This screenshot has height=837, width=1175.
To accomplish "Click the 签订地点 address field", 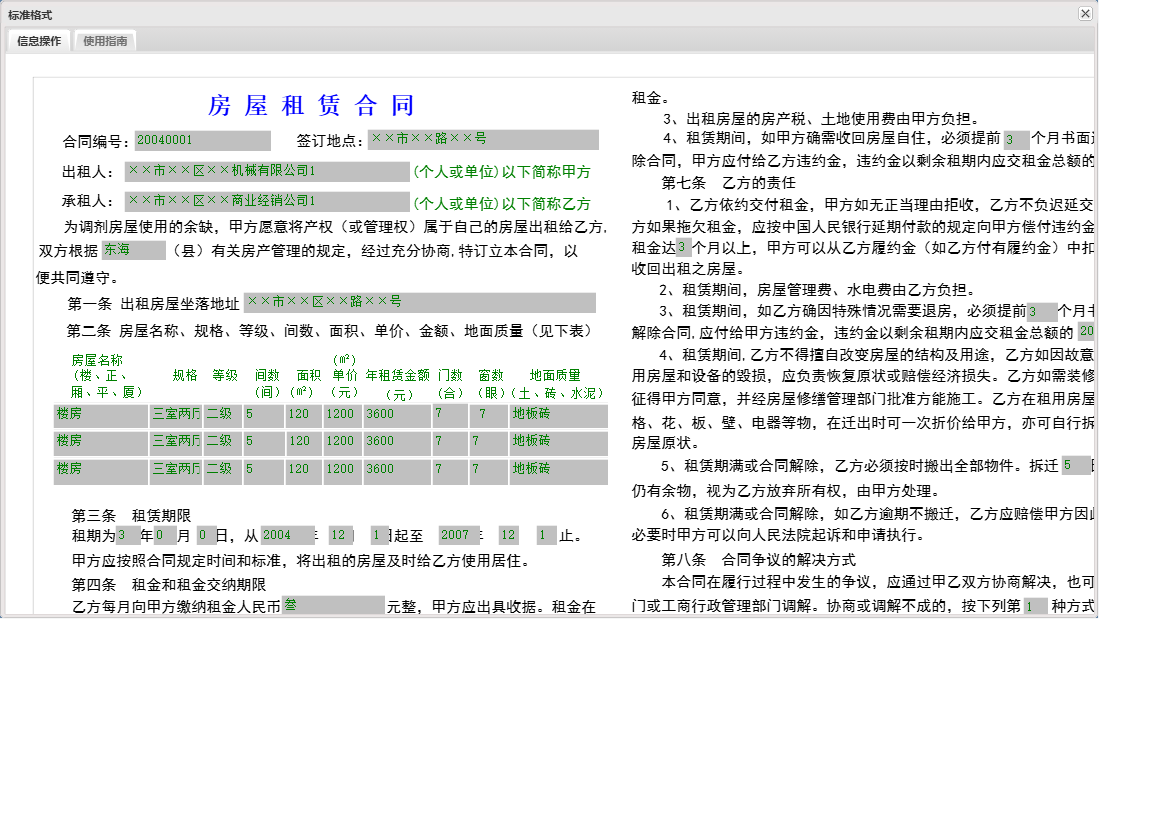I will click(x=480, y=140).
